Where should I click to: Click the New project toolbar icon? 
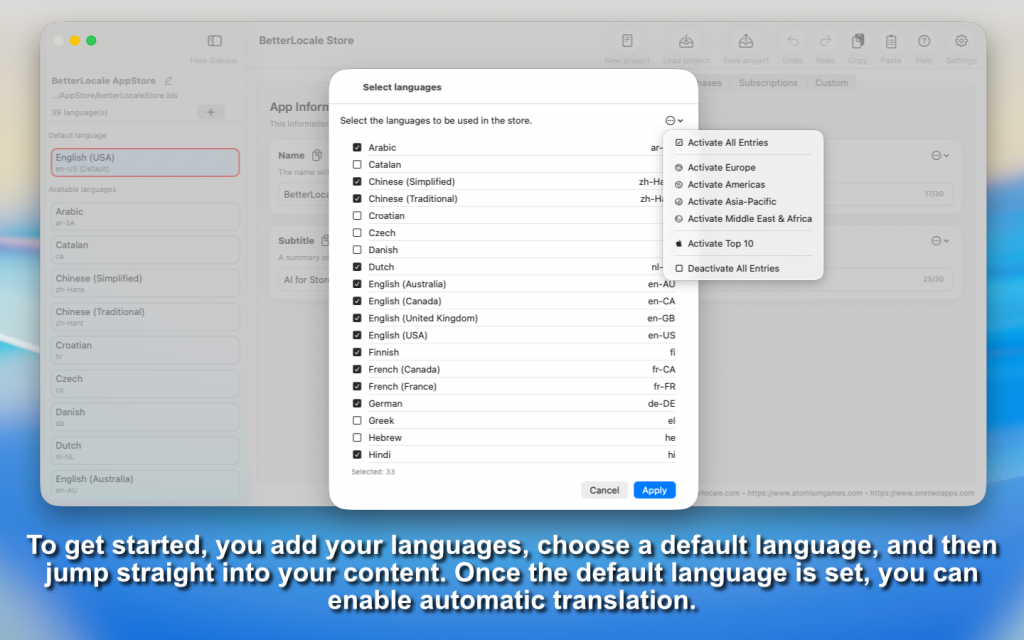coord(627,41)
